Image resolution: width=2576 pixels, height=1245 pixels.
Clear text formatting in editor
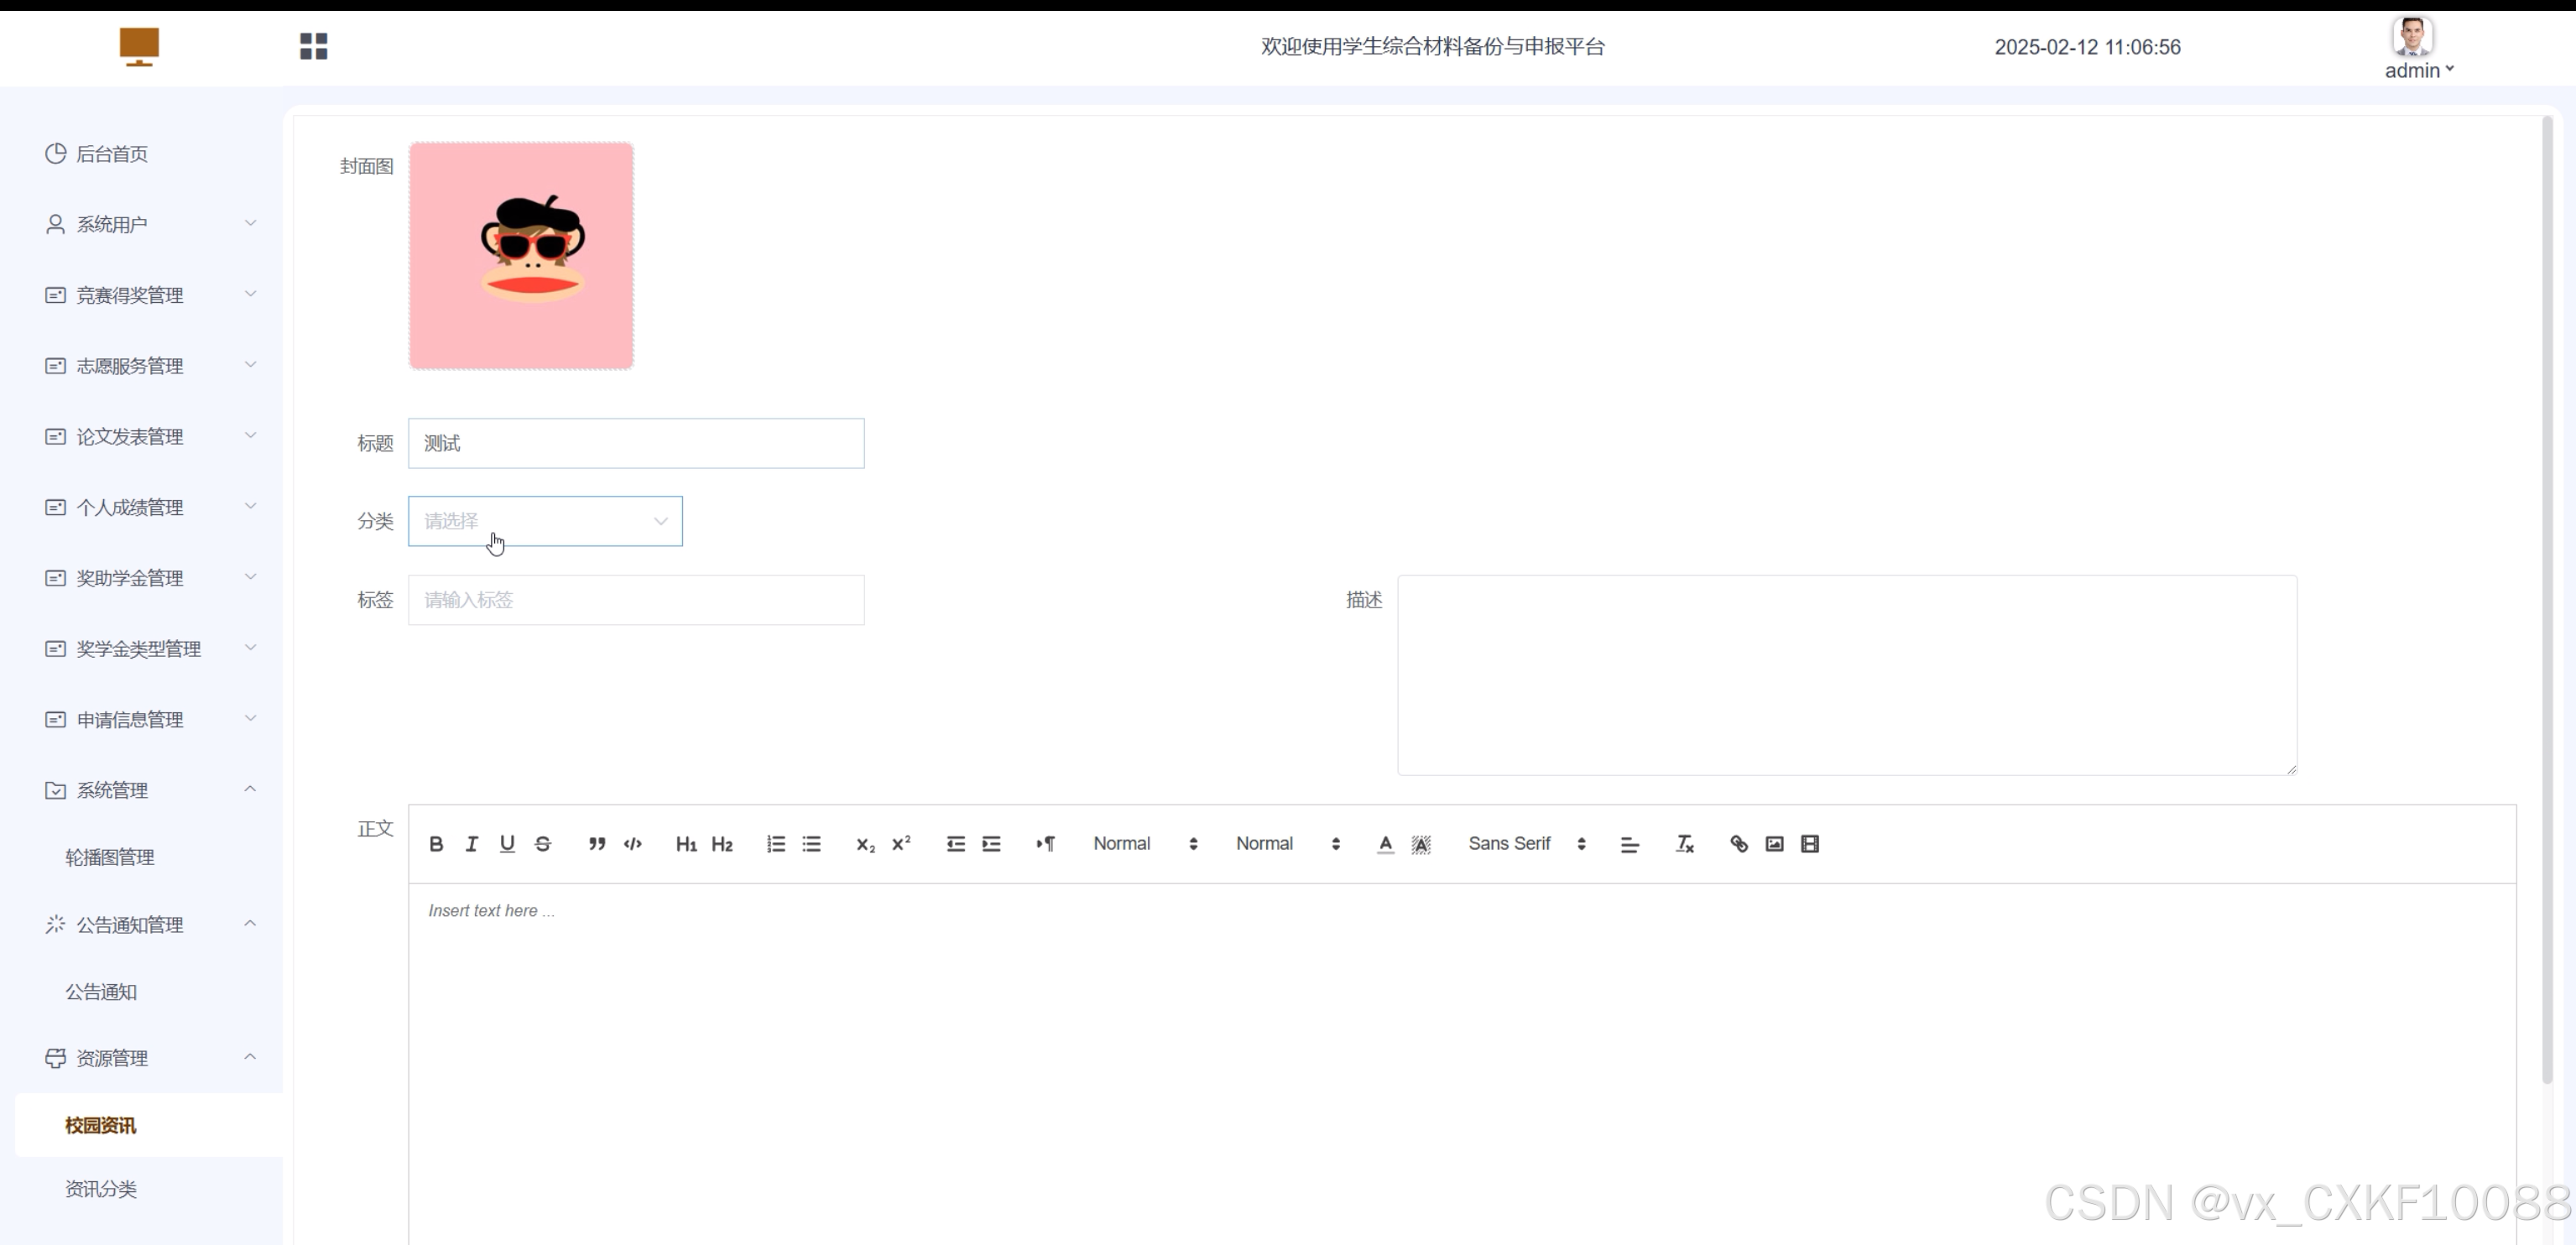(1684, 844)
